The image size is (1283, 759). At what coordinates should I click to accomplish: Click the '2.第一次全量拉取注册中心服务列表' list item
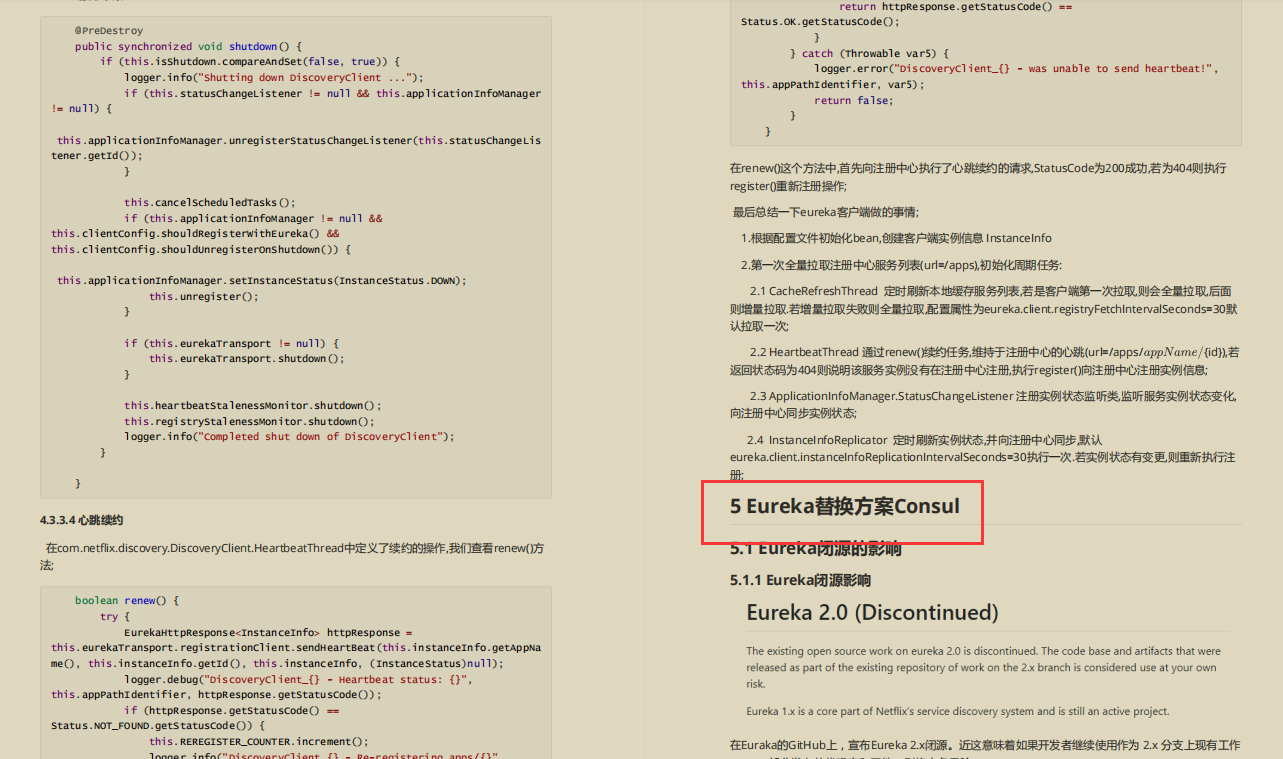point(901,265)
